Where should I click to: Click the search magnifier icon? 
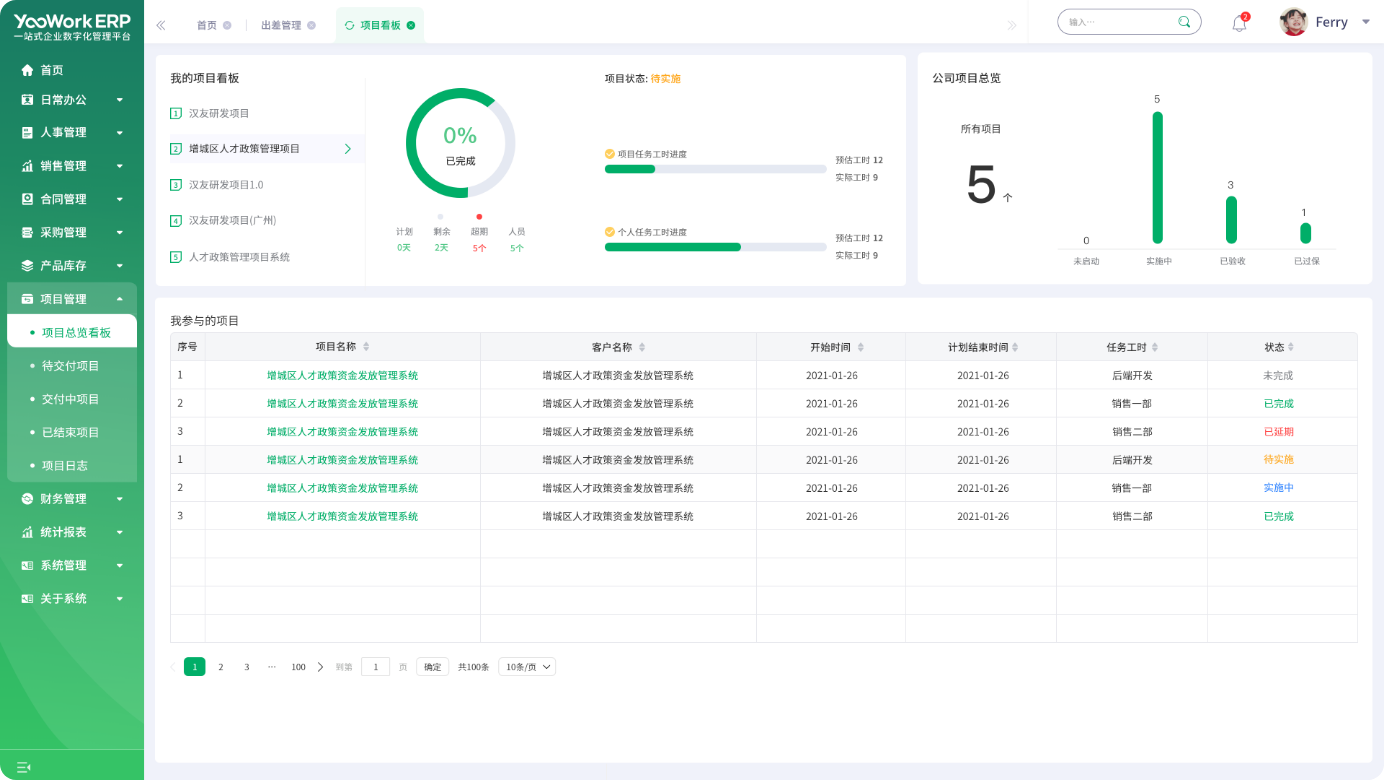pos(1184,22)
